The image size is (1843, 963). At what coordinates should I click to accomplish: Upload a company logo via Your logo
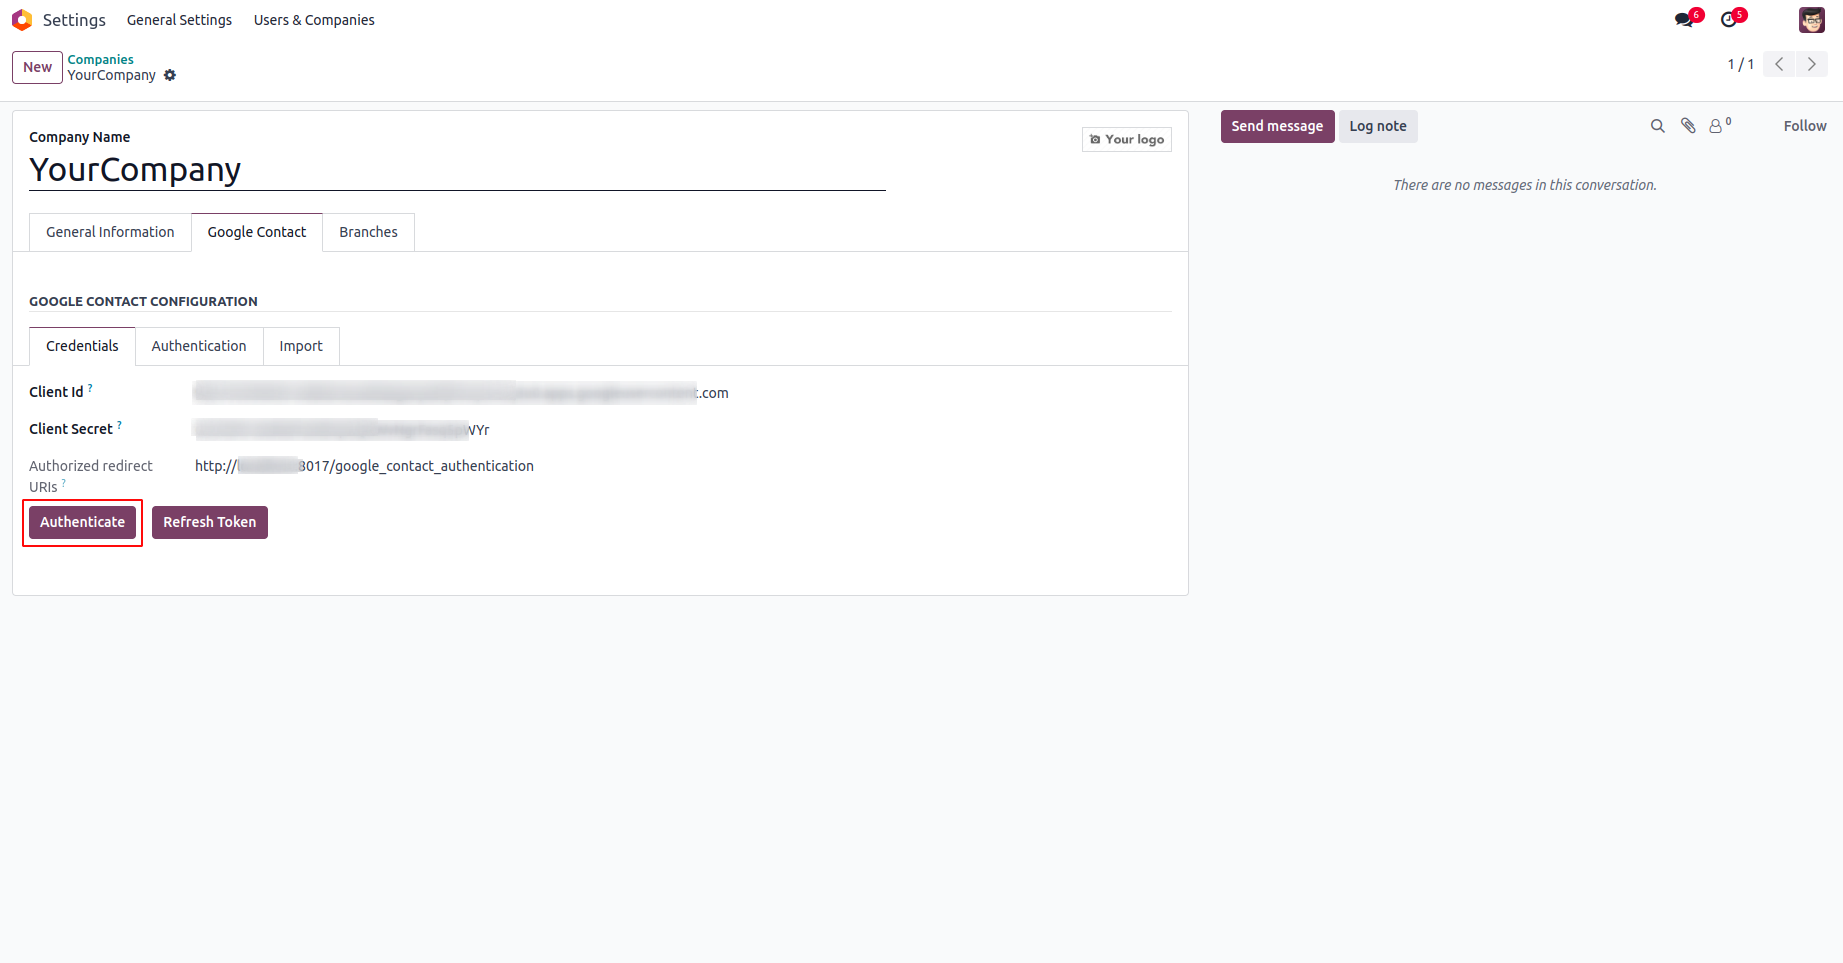[1127, 139]
